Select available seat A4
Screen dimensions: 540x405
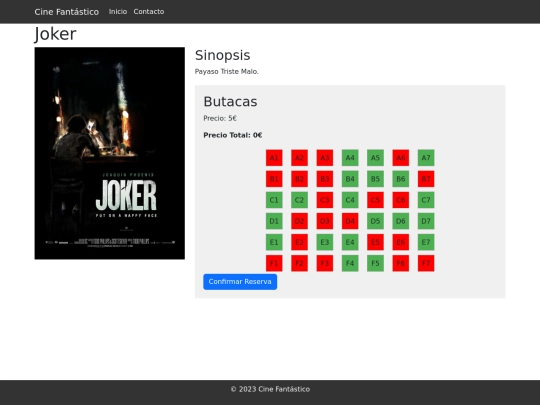[x=350, y=158]
